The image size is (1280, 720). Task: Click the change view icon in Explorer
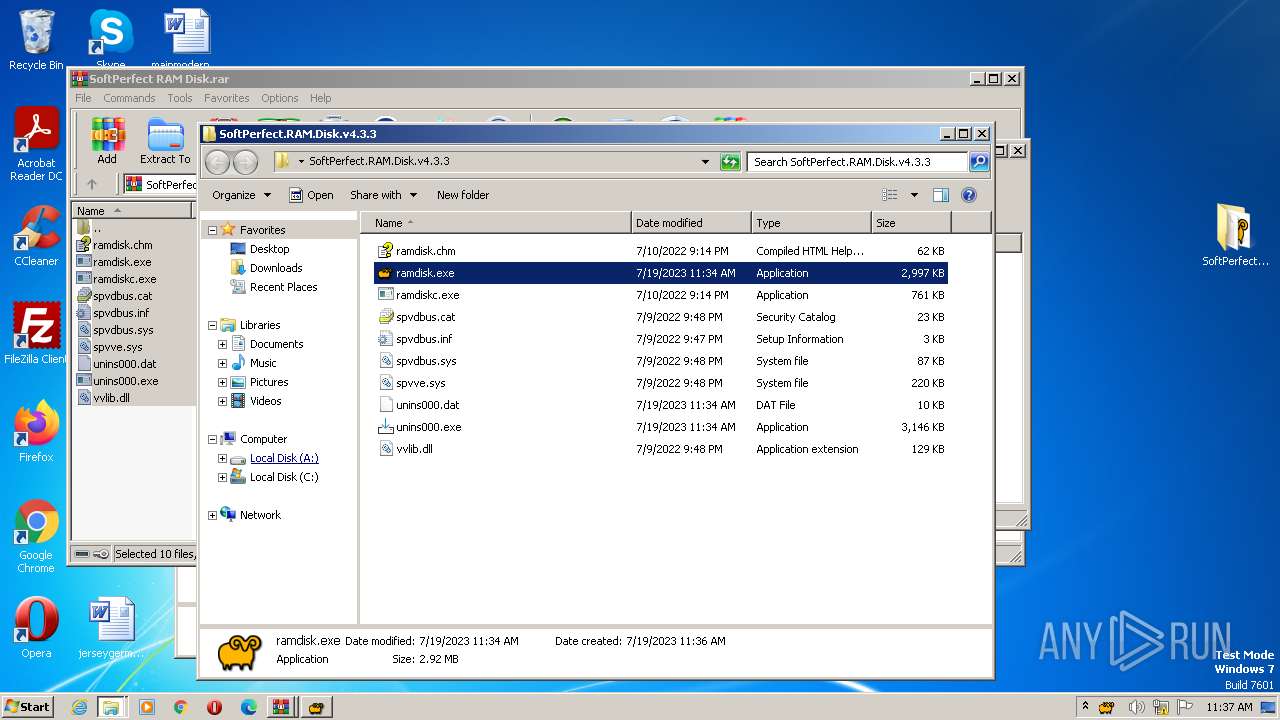tap(890, 195)
